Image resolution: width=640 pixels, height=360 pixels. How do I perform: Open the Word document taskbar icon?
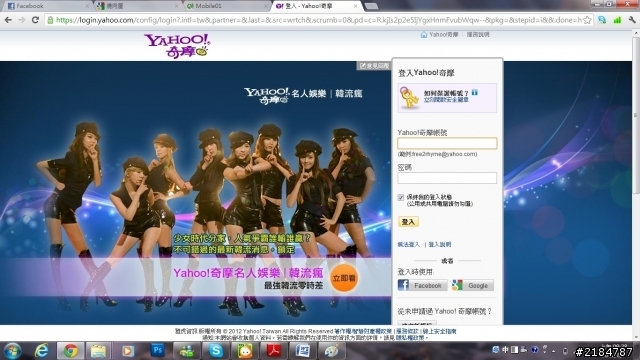[303, 351]
